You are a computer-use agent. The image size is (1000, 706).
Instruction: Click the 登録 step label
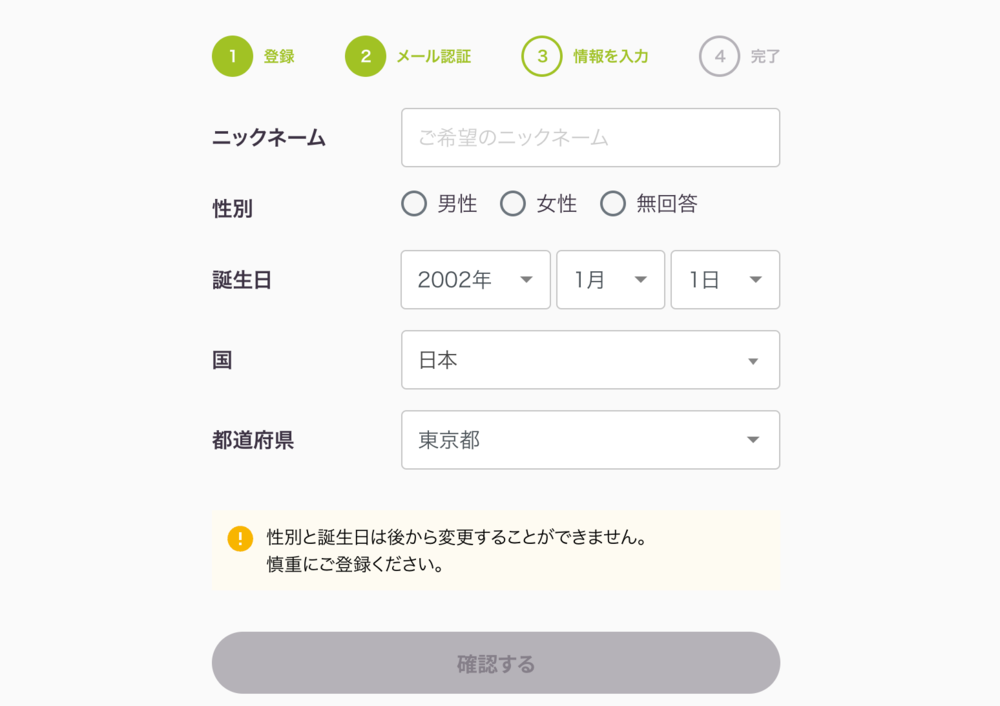coord(279,57)
